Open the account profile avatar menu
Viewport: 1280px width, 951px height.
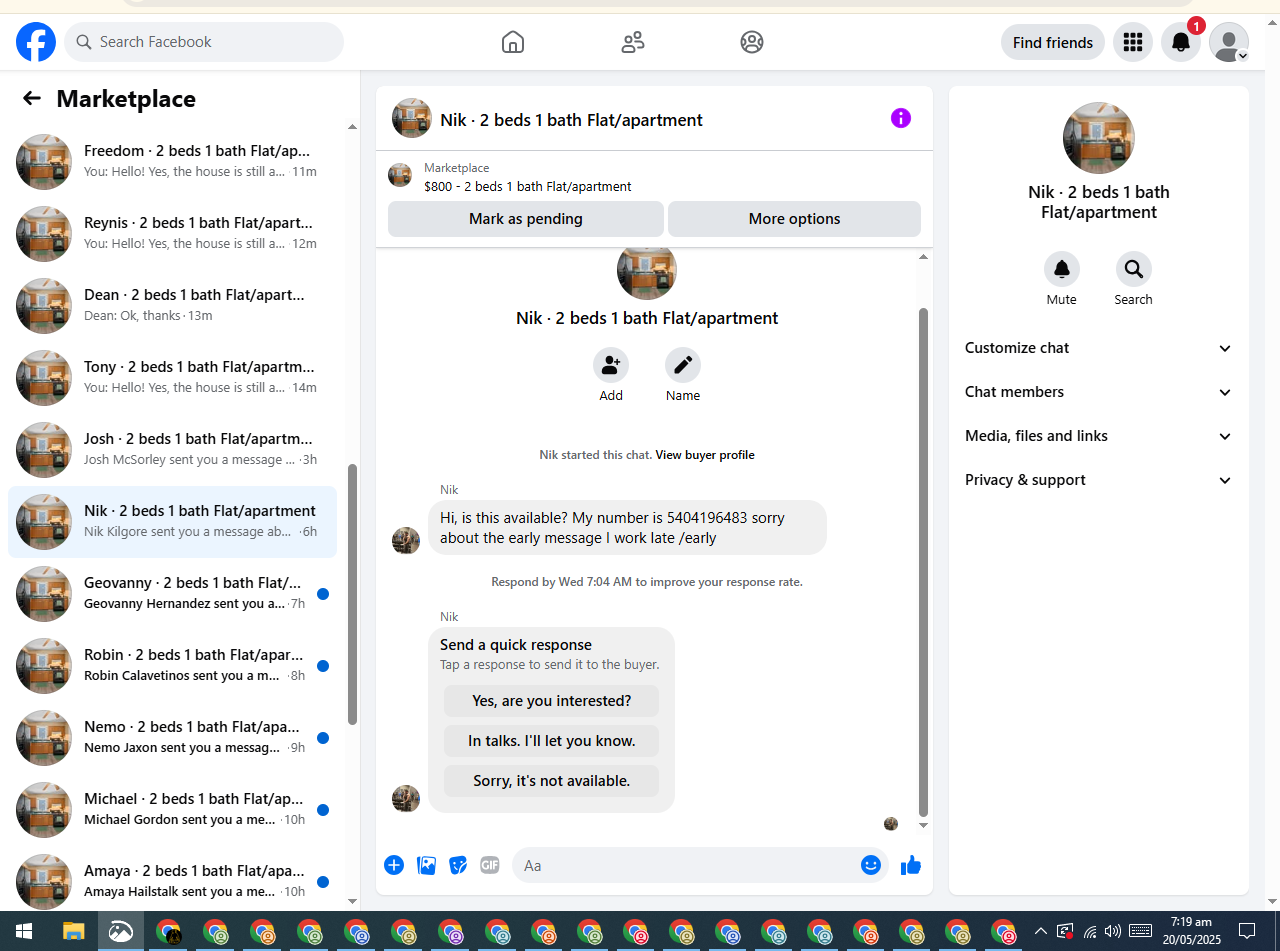(1229, 42)
